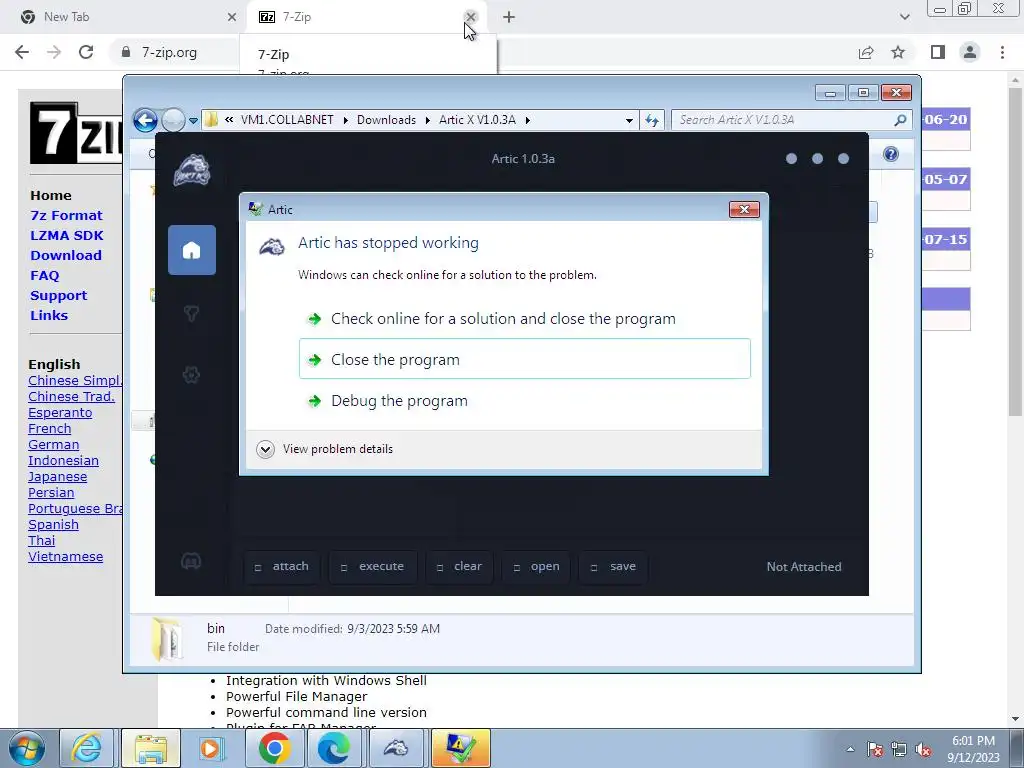
Task: Open the Artic sidebar shield icon
Action: [191, 313]
